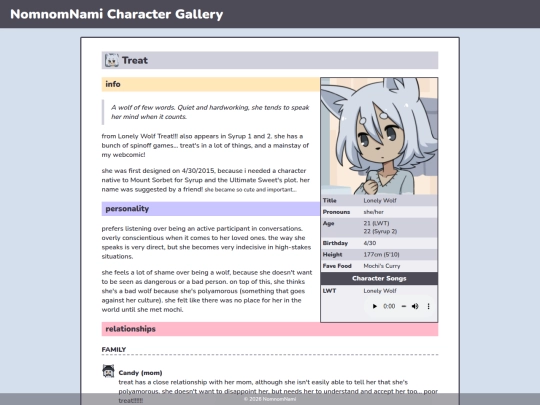Click the small text 'she became so cute and important...'
The height and width of the screenshot is (405, 540).
(x=250, y=189)
